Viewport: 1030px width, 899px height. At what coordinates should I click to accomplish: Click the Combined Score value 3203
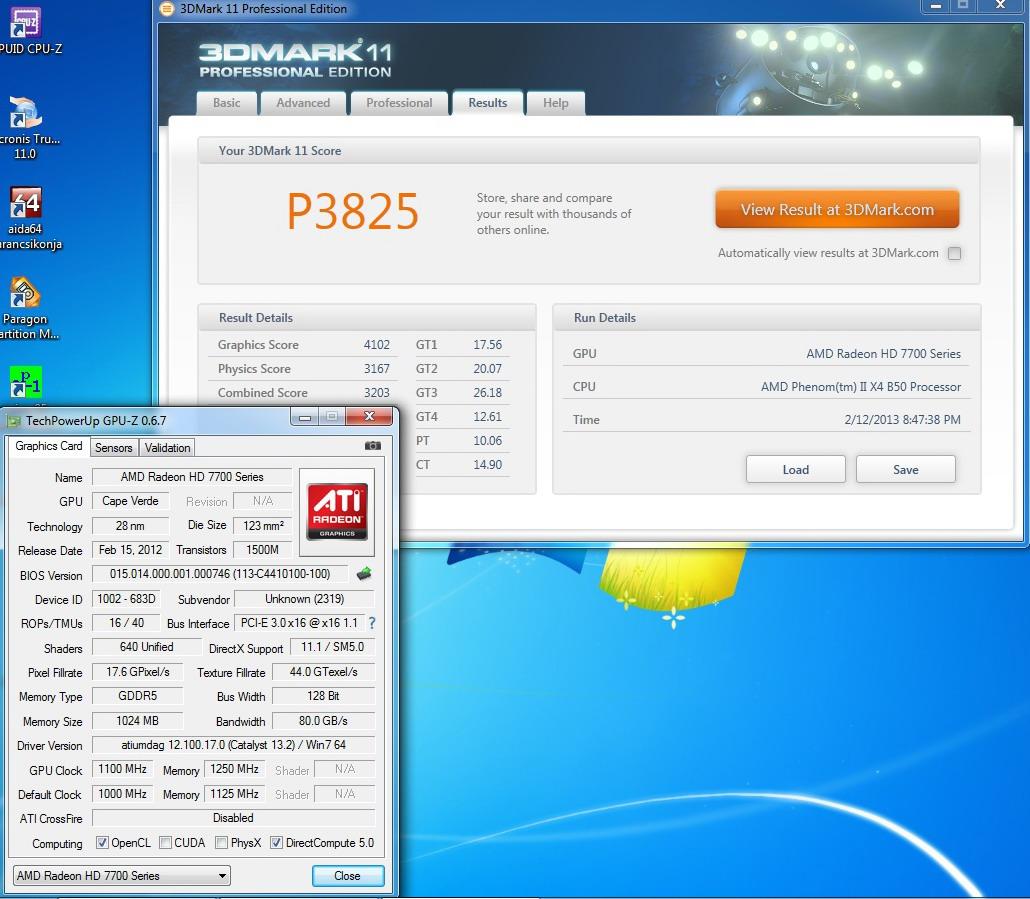[376, 393]
